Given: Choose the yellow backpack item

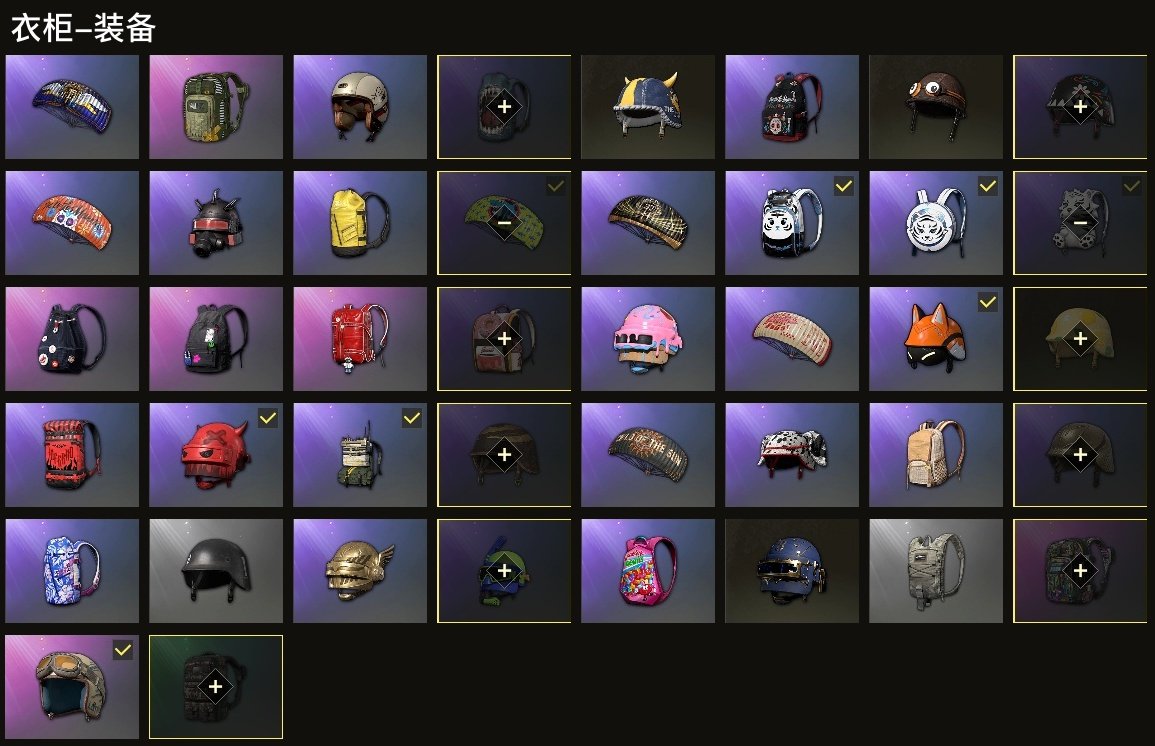Looking at the screenshot, I should [359, 222].
